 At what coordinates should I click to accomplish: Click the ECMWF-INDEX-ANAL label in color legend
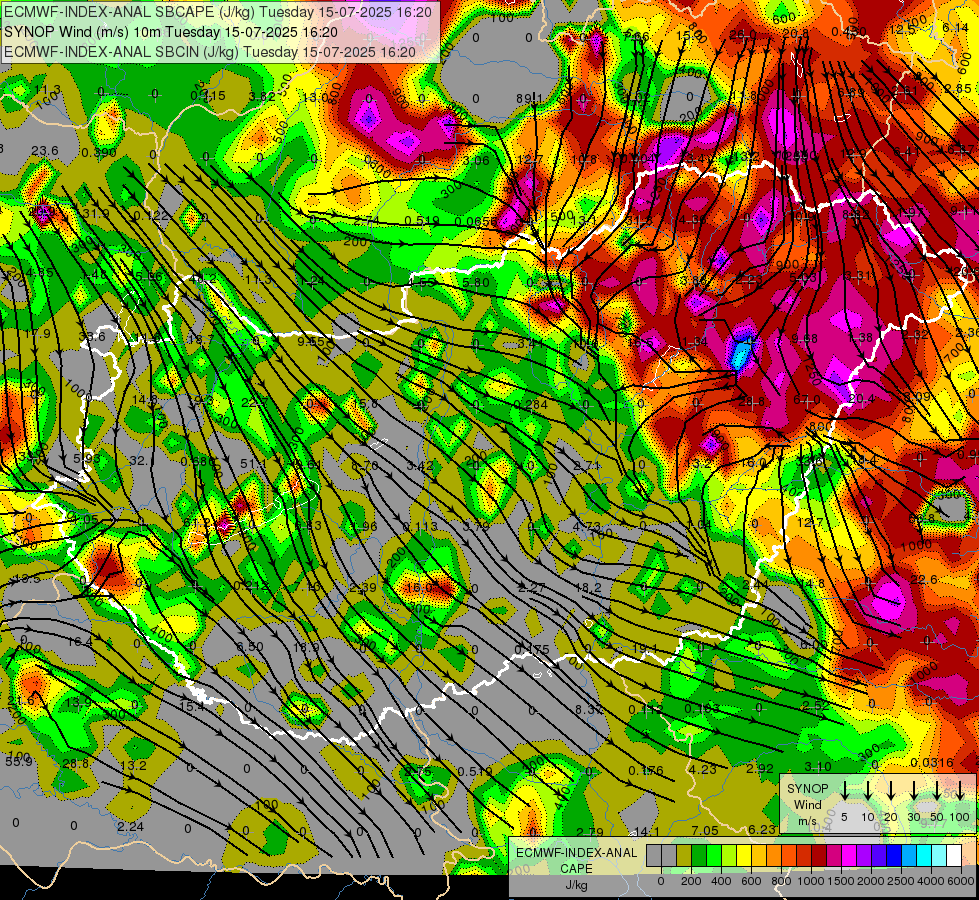[x=576, y=853]
